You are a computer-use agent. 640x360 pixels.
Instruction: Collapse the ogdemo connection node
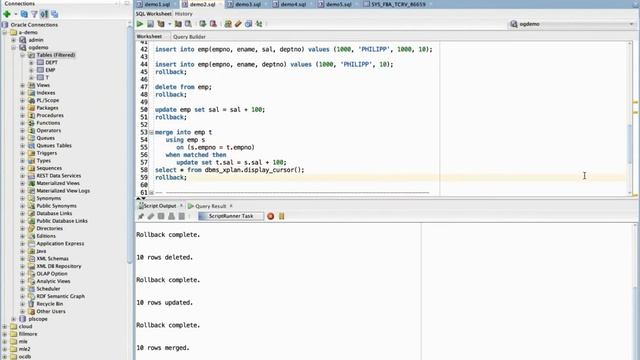(x=13, y=48)
